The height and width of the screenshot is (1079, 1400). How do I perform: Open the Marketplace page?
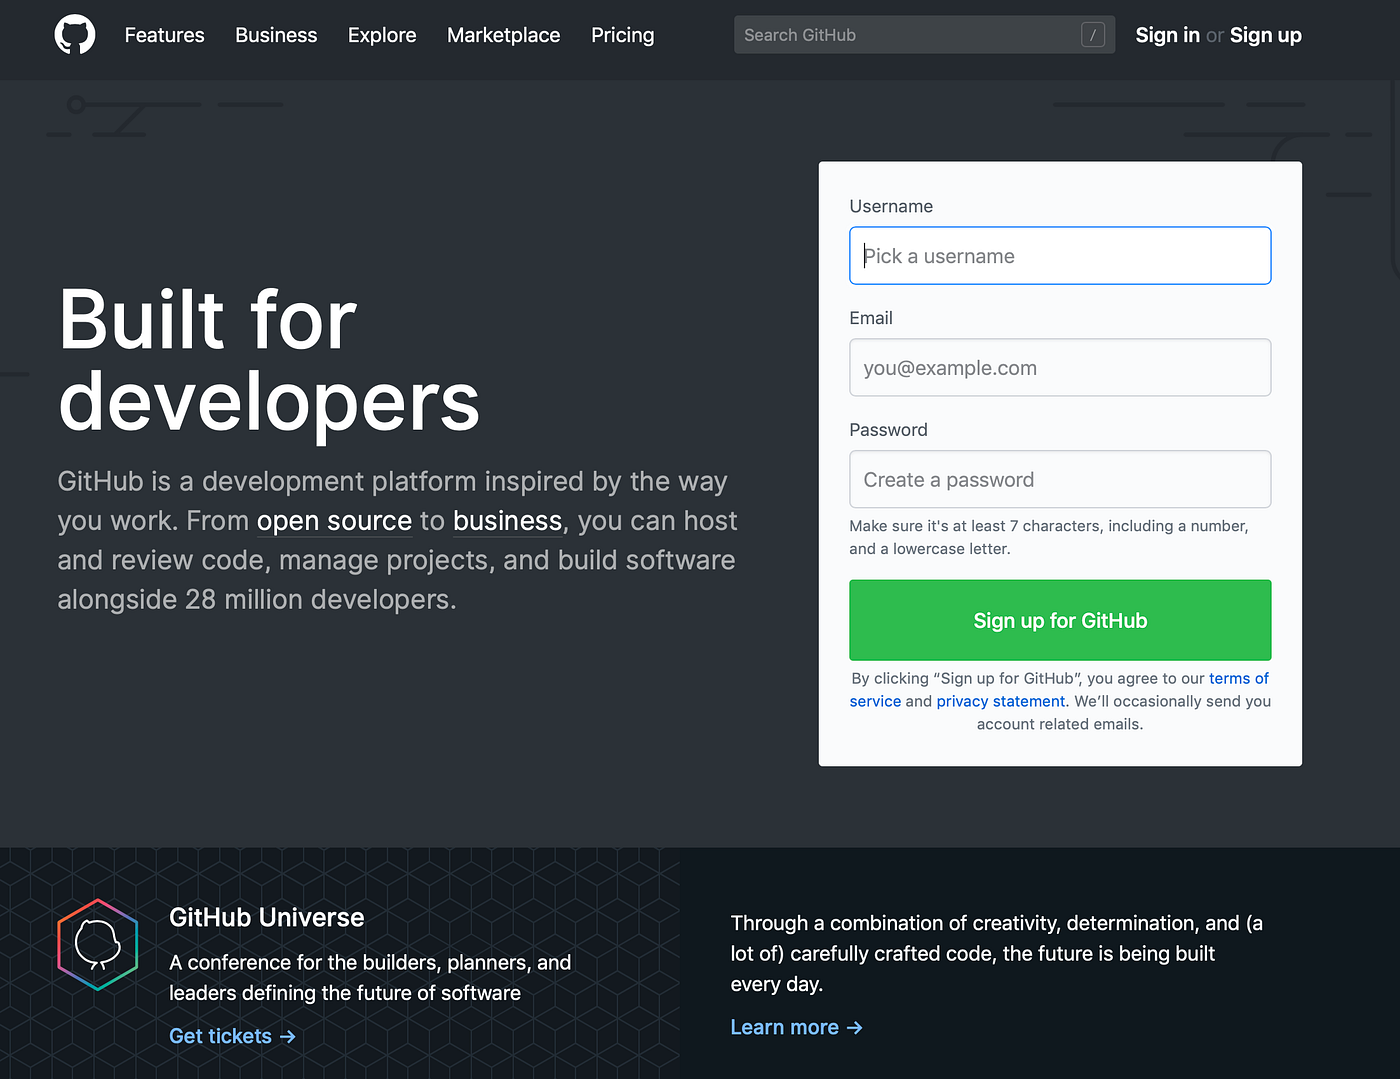click(503, 35)
